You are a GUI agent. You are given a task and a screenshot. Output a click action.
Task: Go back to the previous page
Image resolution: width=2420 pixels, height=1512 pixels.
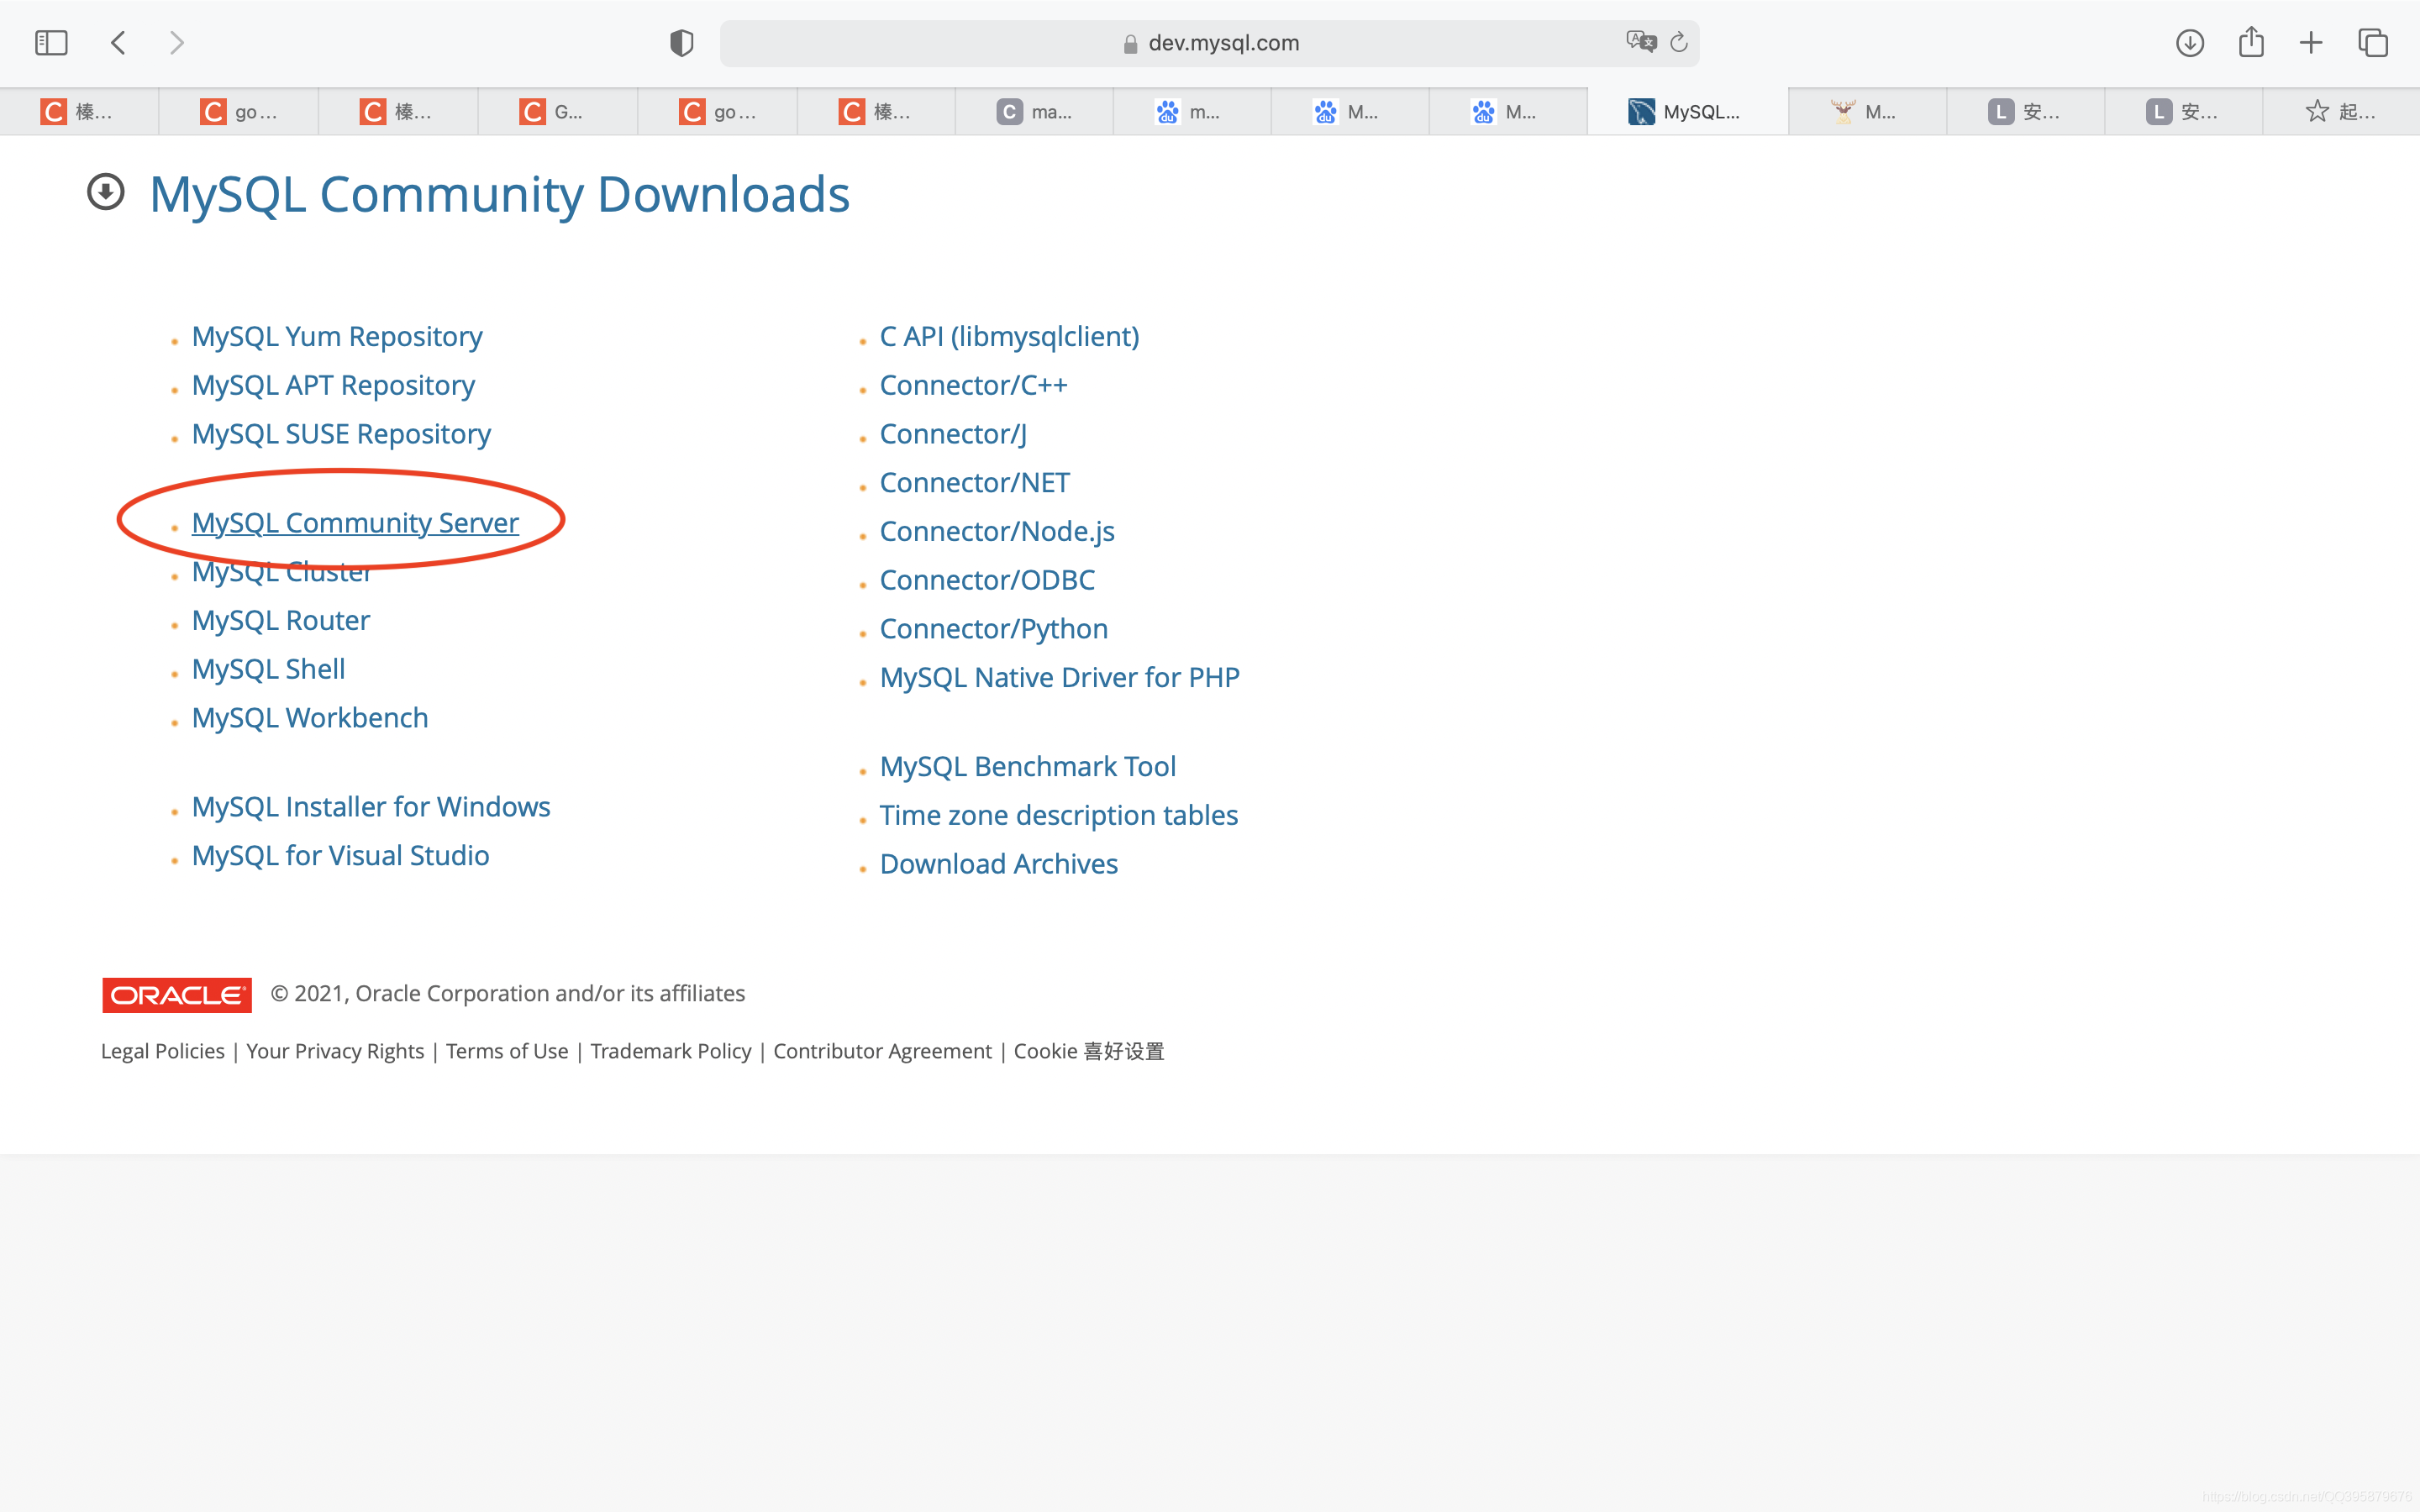click(118, 43)
